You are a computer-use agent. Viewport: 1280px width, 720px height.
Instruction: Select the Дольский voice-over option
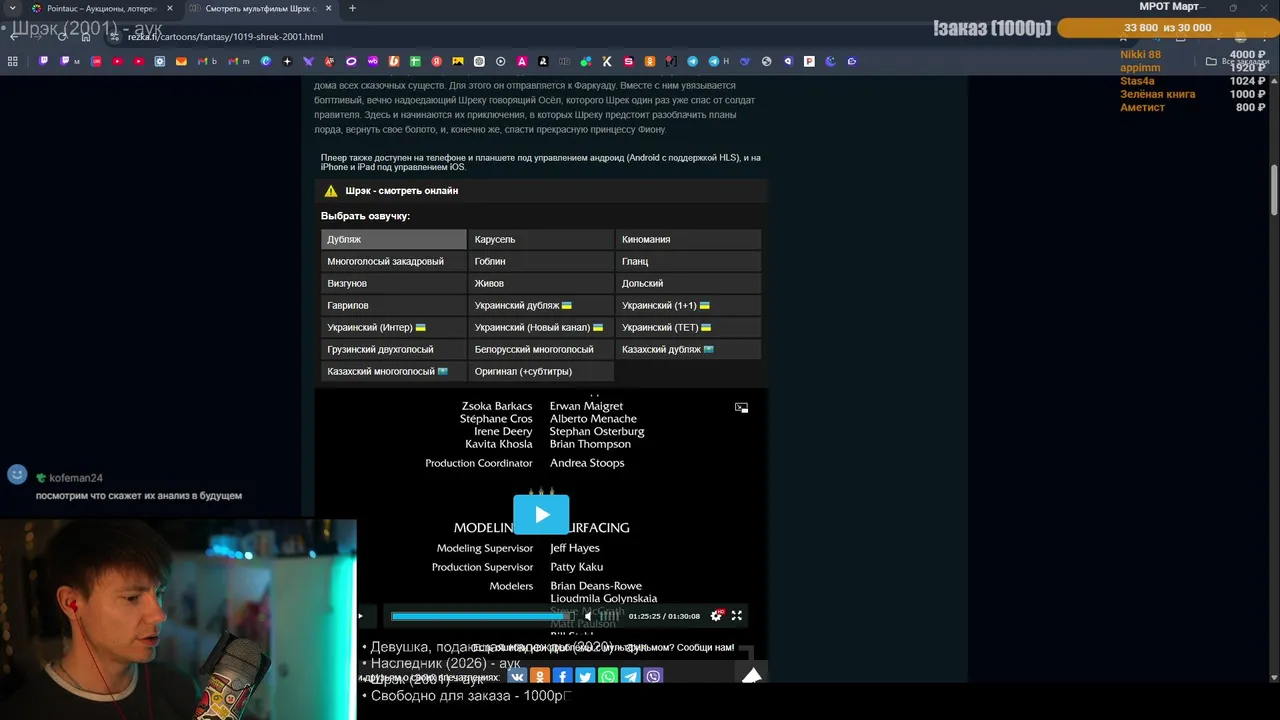(688, 284)
